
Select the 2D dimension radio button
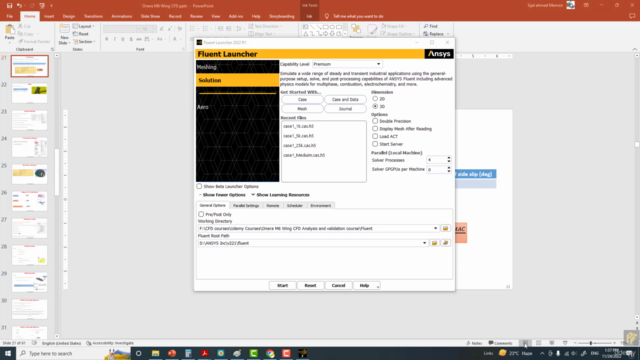coord(375,99)
